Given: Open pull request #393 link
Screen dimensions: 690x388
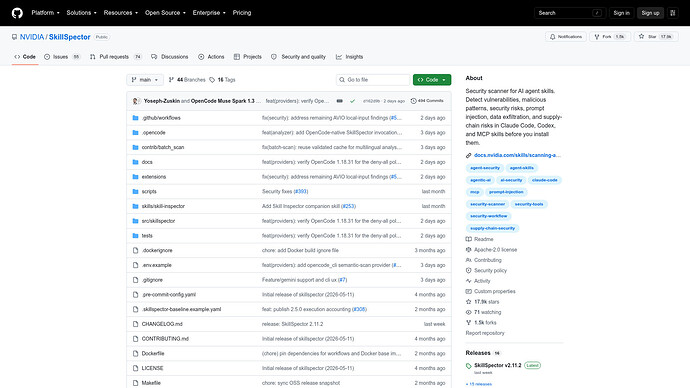Looking at the screenshot, I should pos(301,191).
